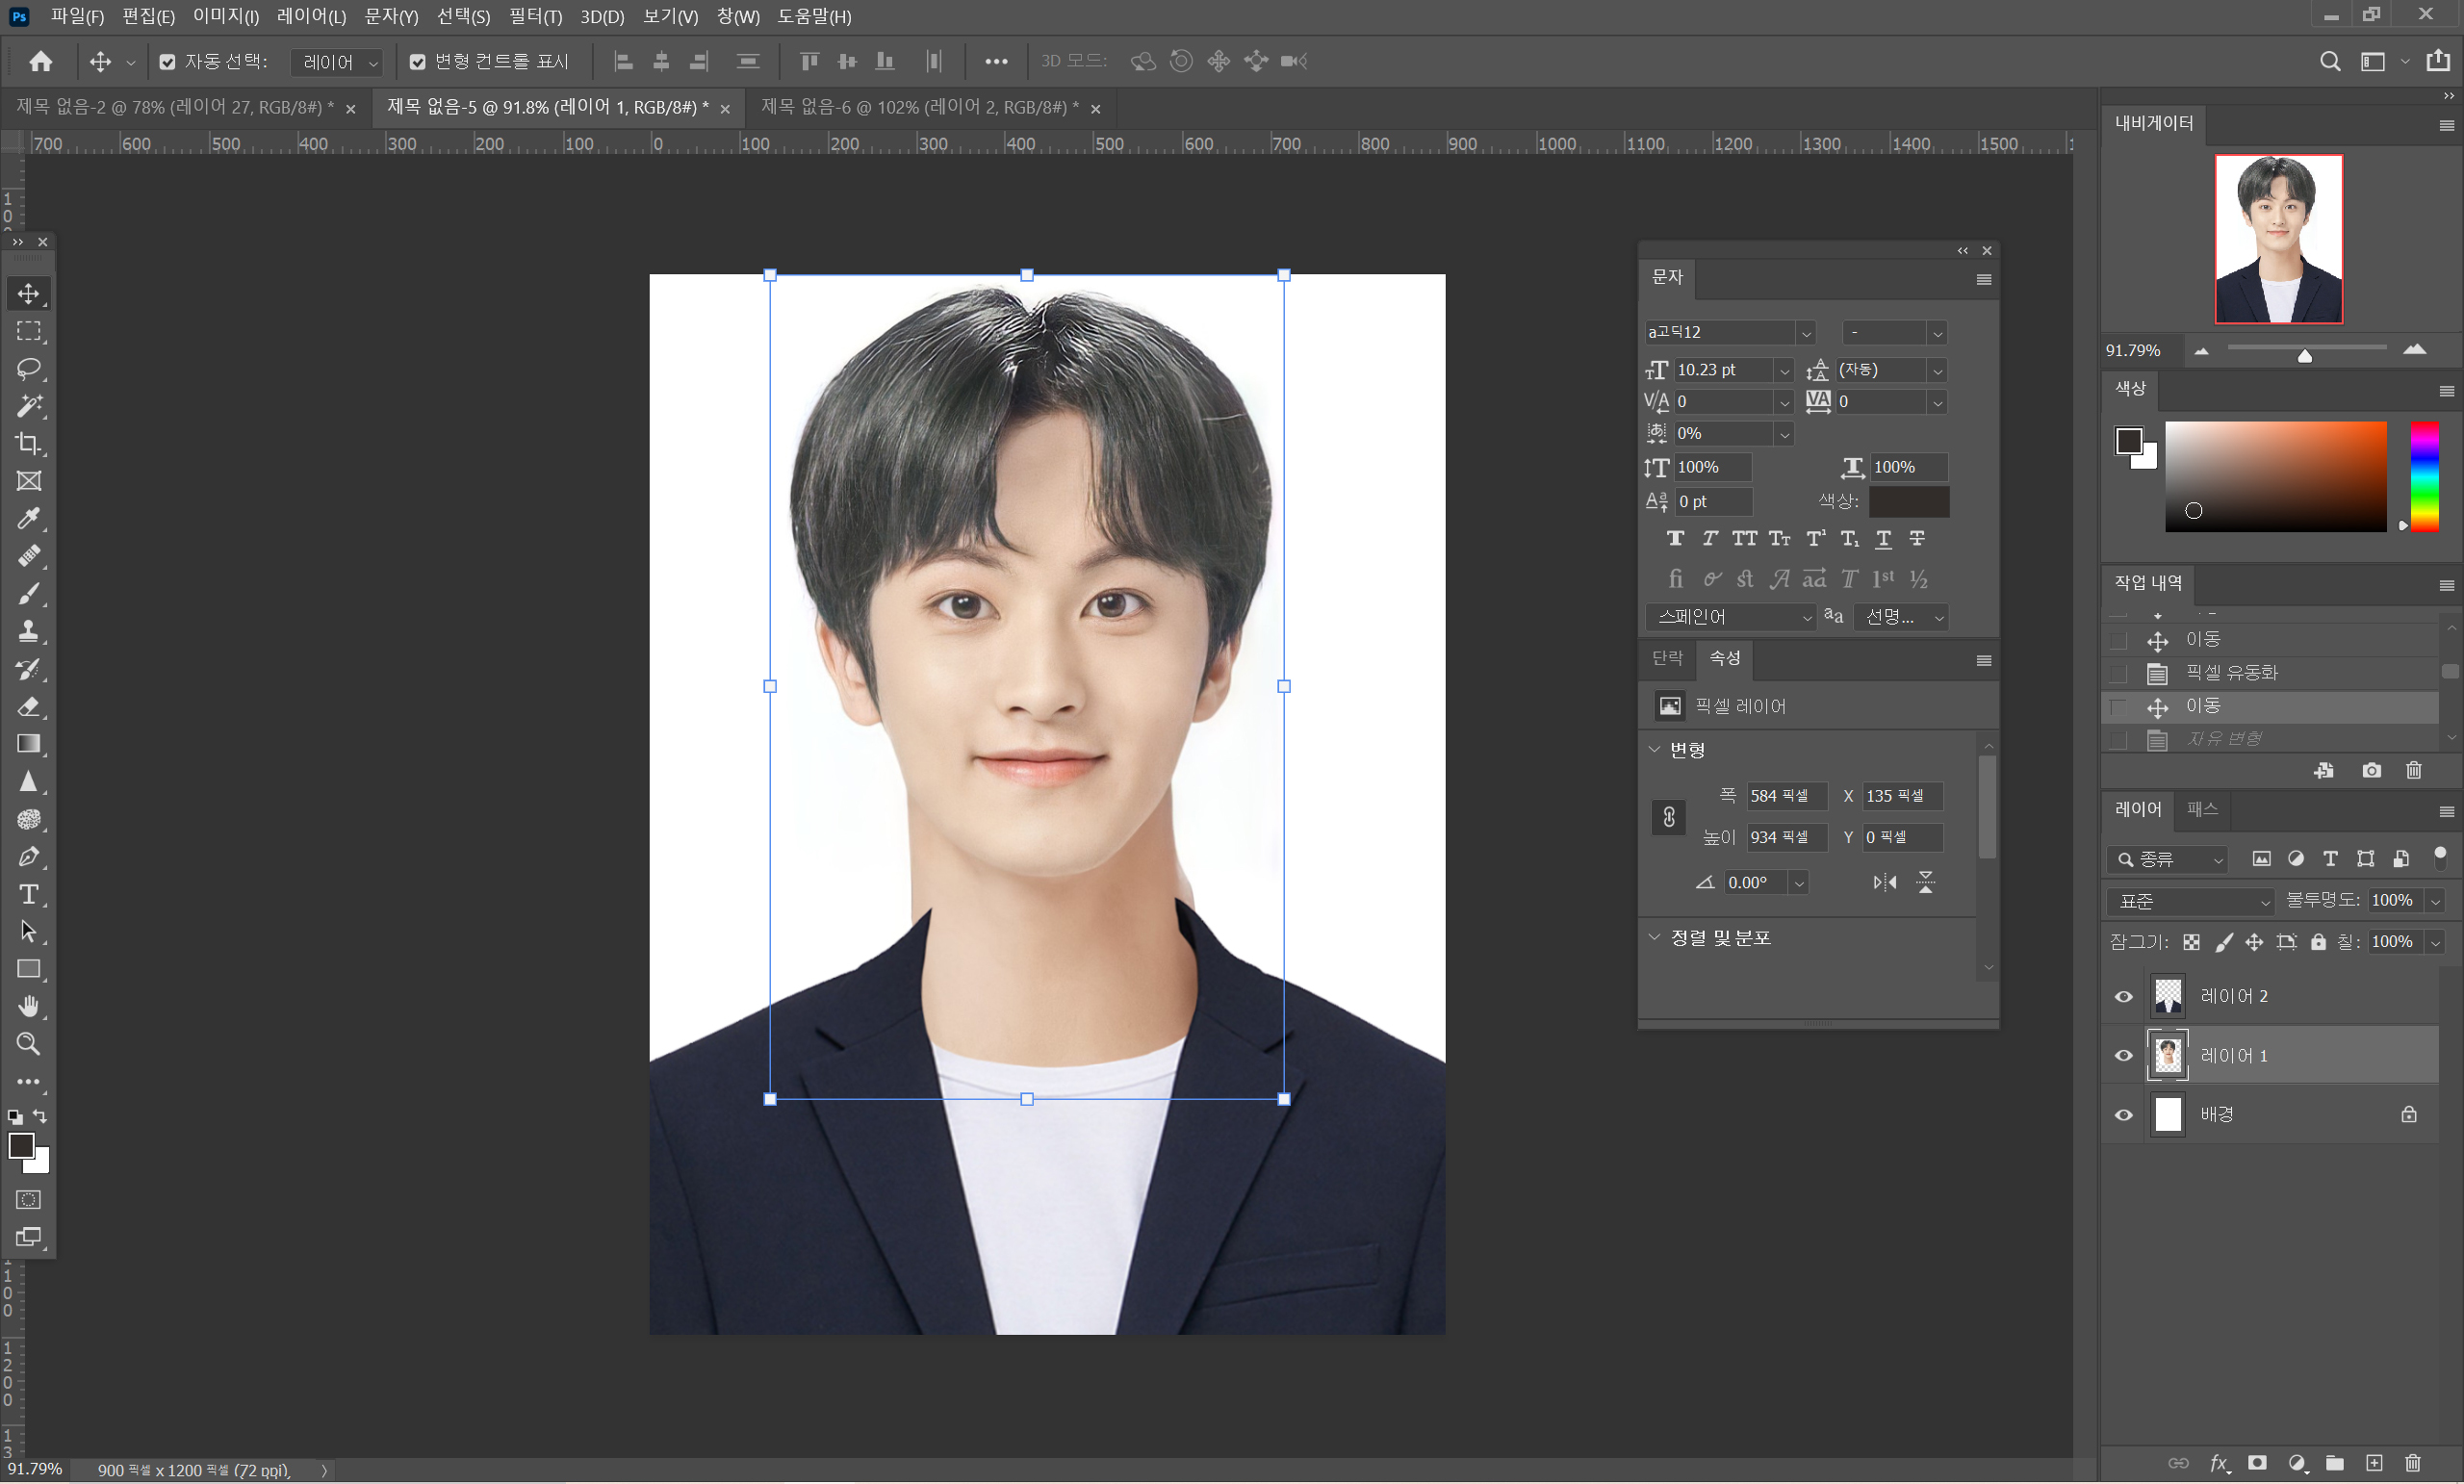Image resolution: width=2464 pixels, height=1484 pixels.
Task: Select the Horizontal Type tool
Action: [x=28, y=894]
